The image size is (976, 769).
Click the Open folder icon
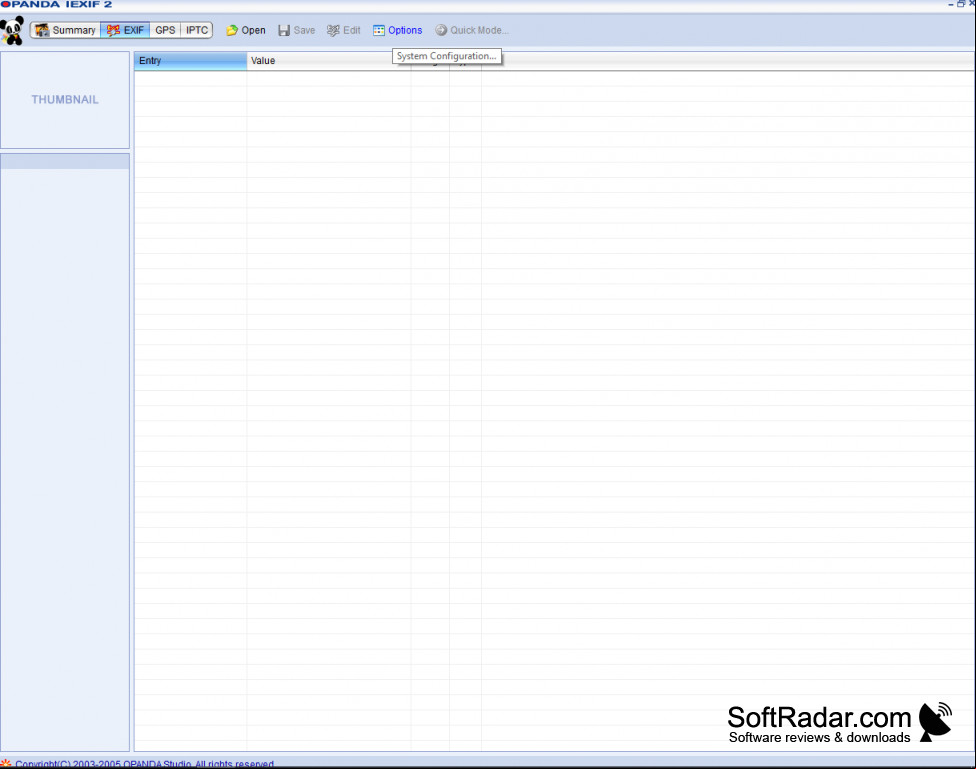tap(232, 31)
